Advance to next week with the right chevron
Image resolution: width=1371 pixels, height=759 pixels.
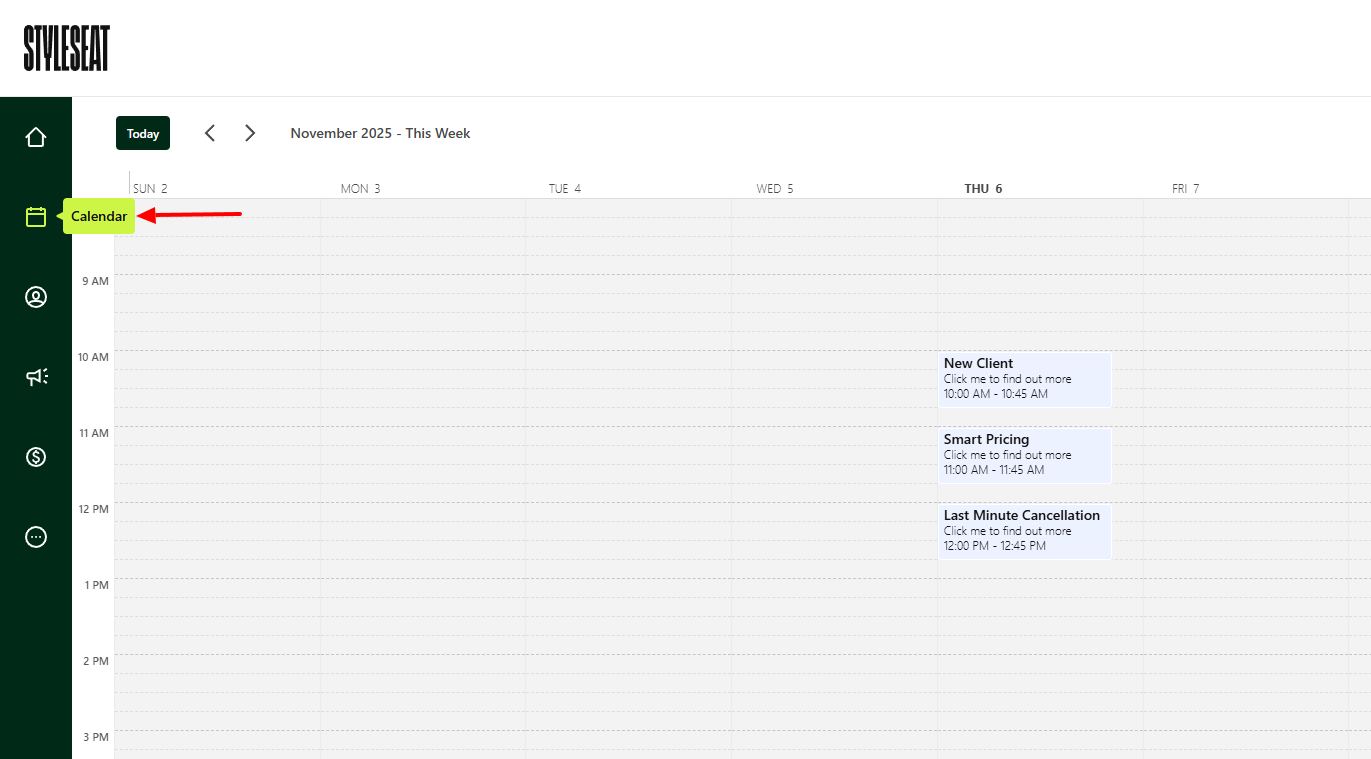click(249, 132)
